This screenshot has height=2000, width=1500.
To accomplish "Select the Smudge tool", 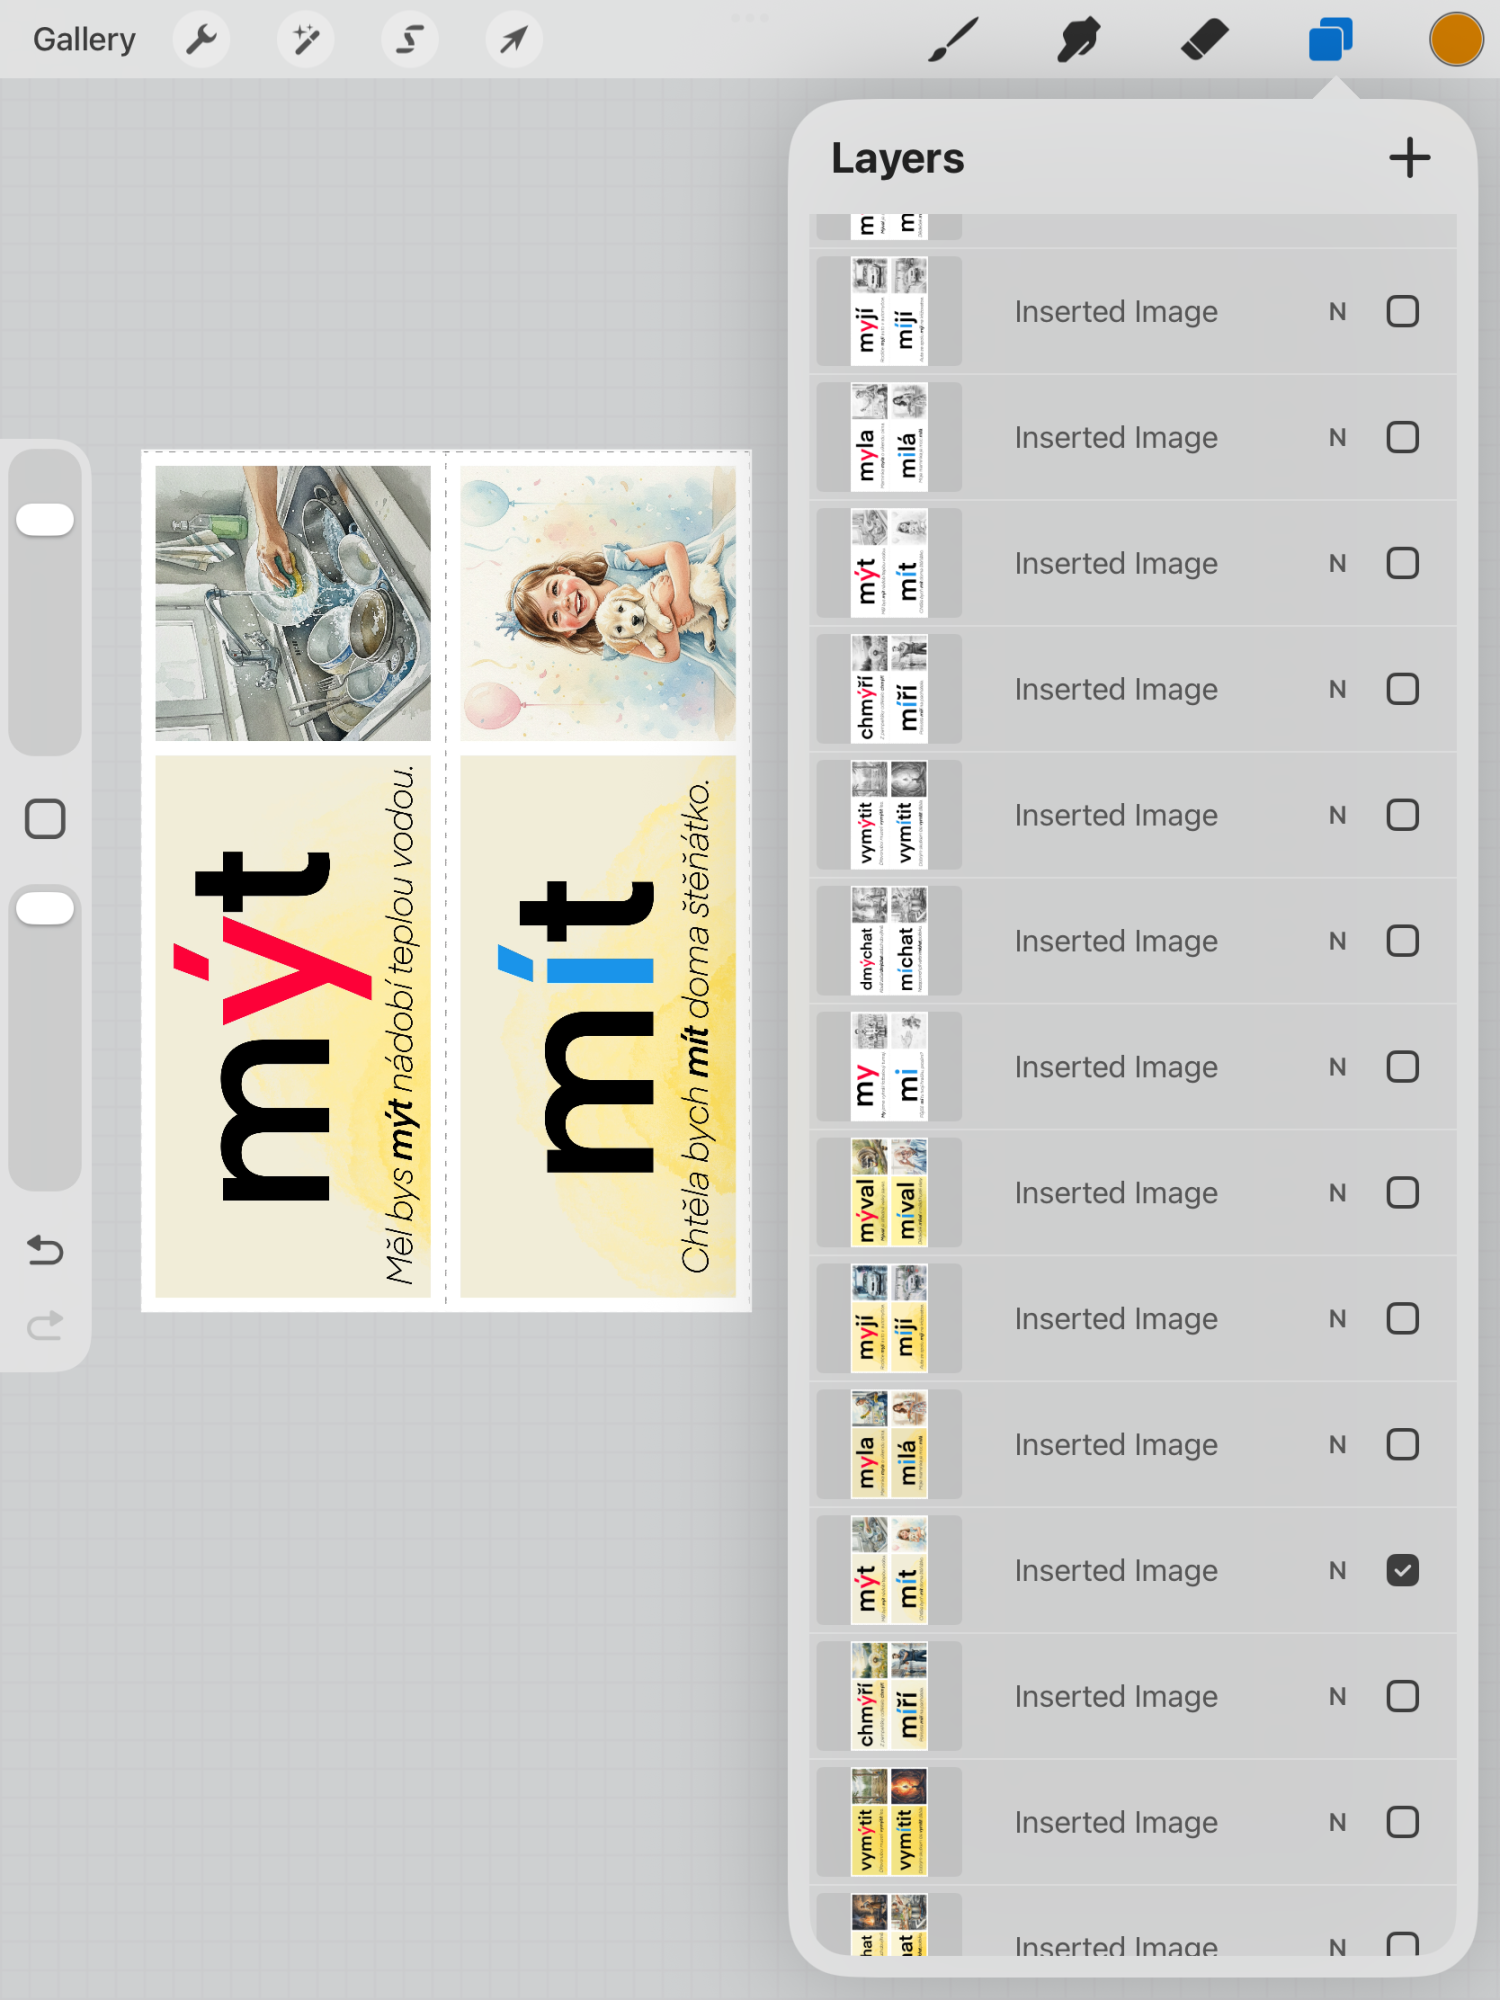I will [1078, 40].
